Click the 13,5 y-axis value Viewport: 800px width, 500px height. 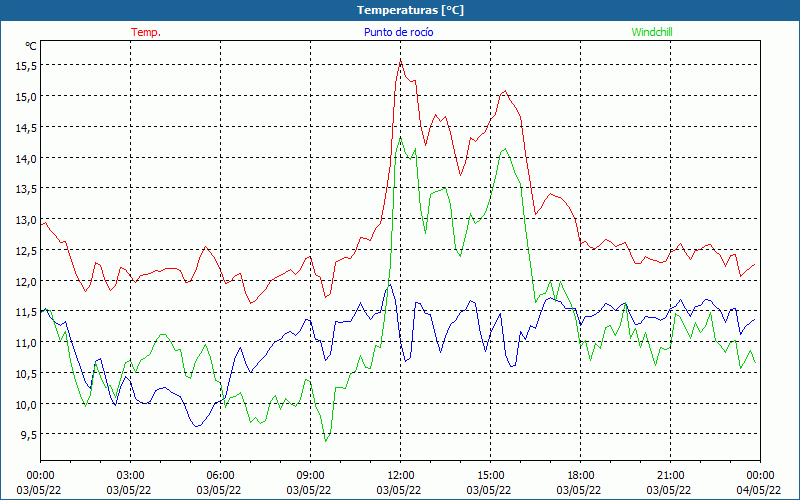tap(26, 189)
